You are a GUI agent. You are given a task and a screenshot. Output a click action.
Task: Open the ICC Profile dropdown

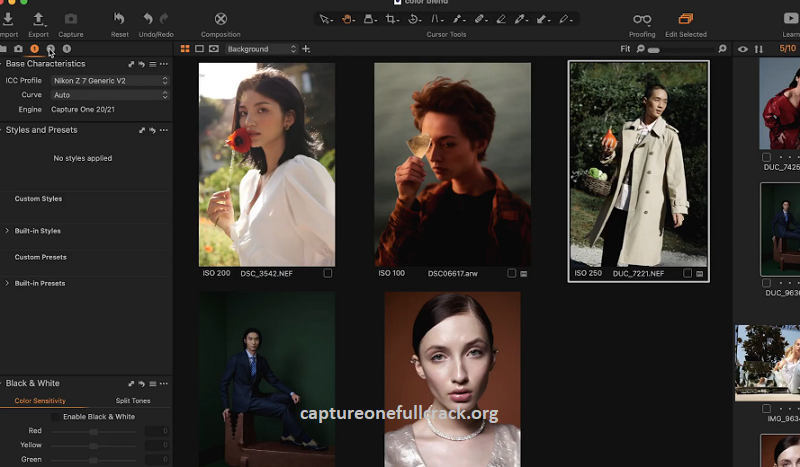coord(110,81)
